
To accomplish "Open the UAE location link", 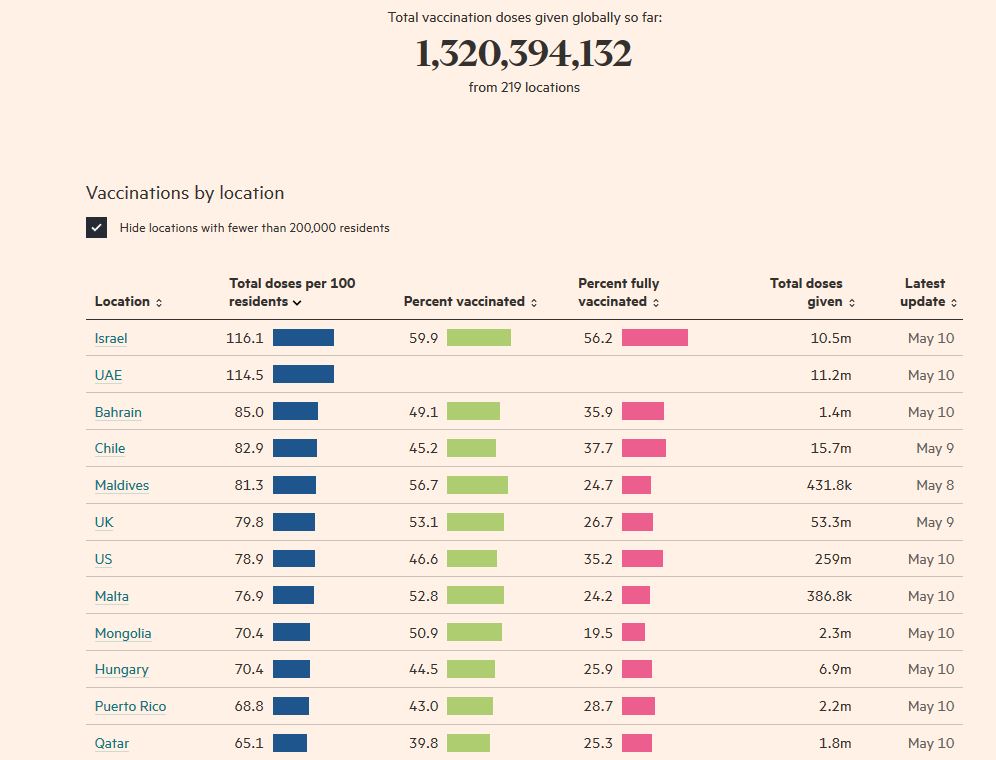I will (x=108, y=375).
